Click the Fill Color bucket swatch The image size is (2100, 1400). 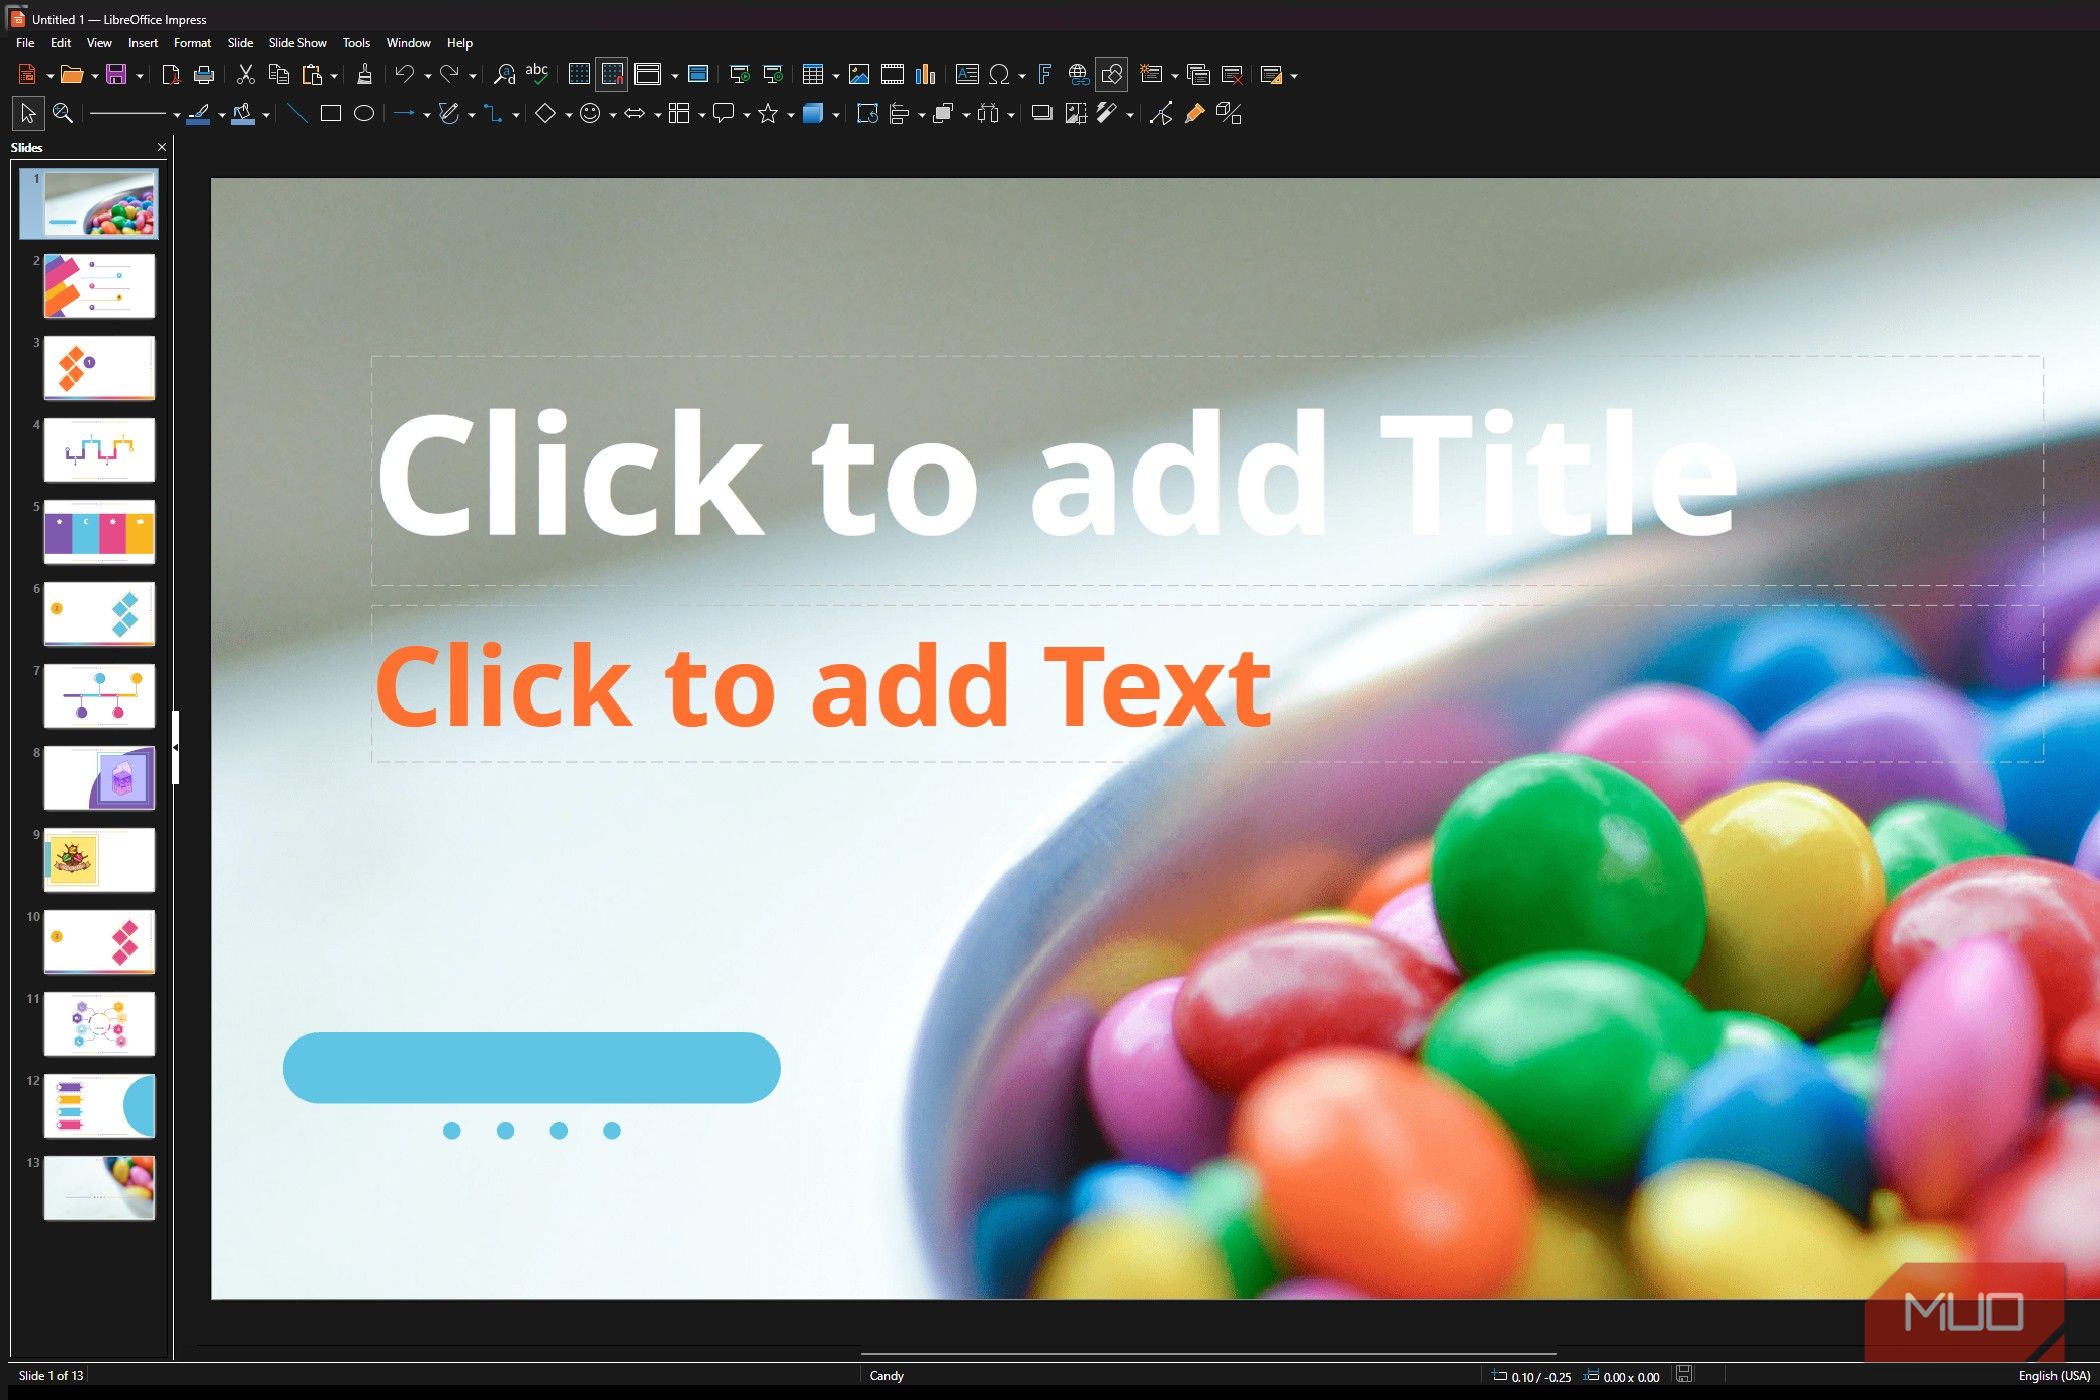pyautogui.click(x=243, y=114)
